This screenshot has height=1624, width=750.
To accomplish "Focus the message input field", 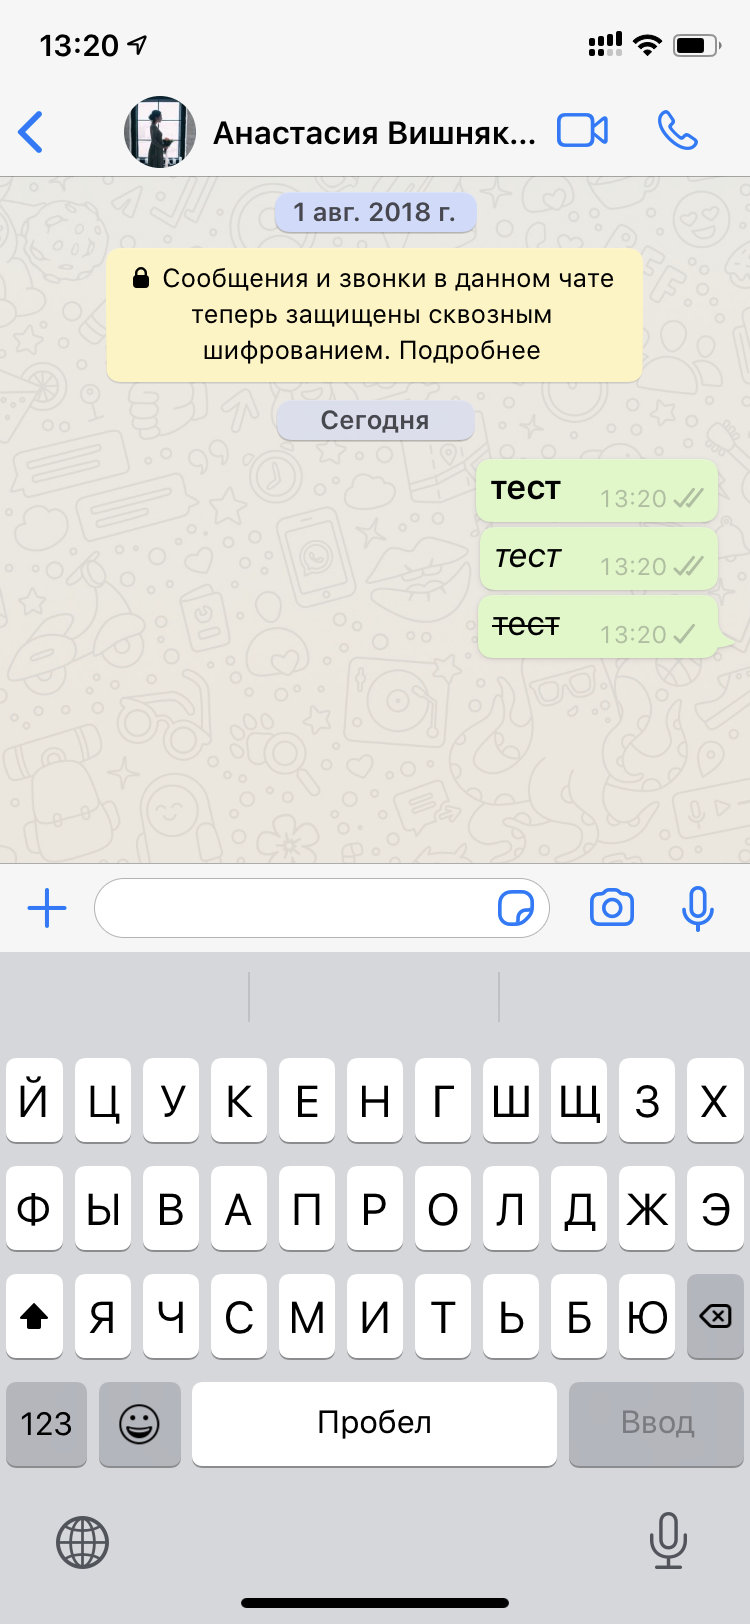I will click(x=322, y=908).
